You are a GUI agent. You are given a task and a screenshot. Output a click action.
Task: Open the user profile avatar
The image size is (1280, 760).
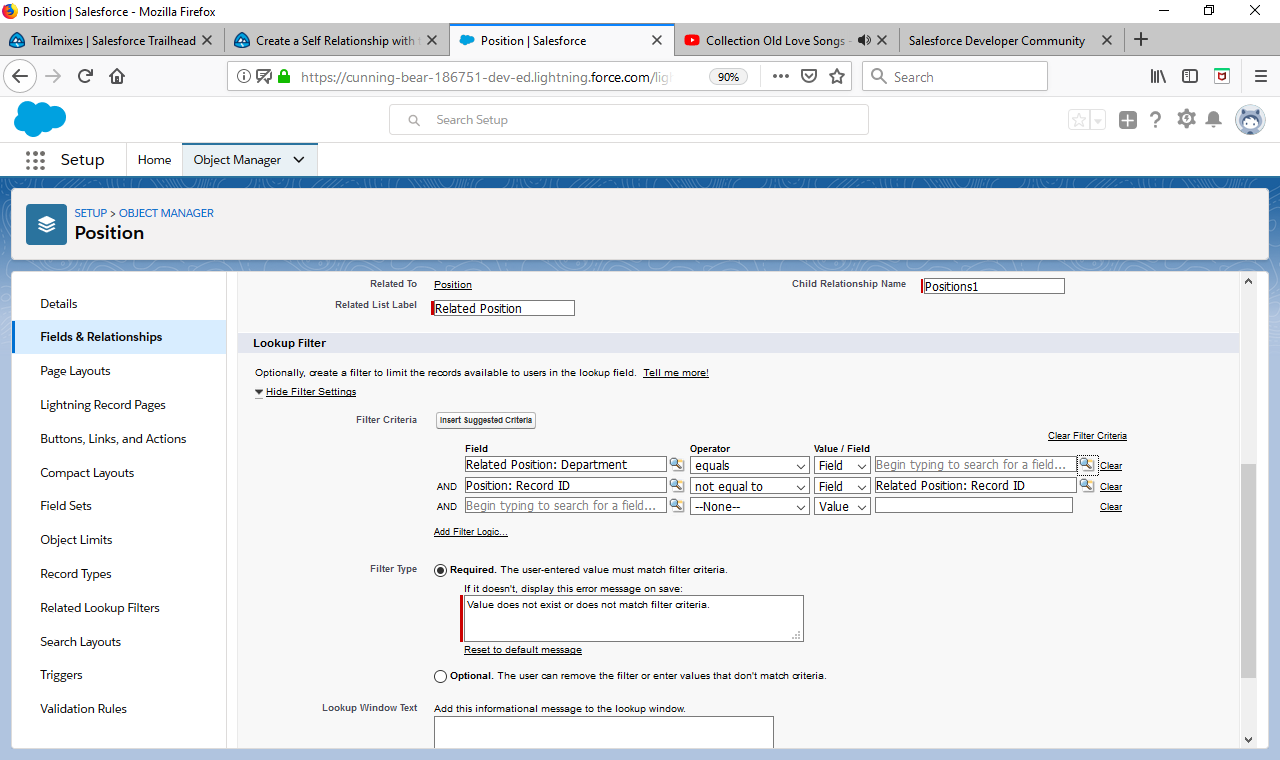click(1250, 120)
